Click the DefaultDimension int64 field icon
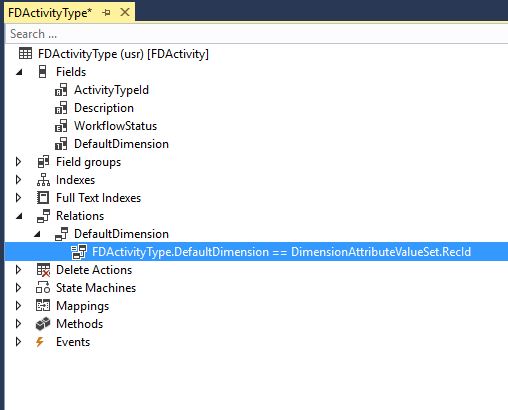Image resolution: width=508 pixels, height=410 pixels. 61,144
